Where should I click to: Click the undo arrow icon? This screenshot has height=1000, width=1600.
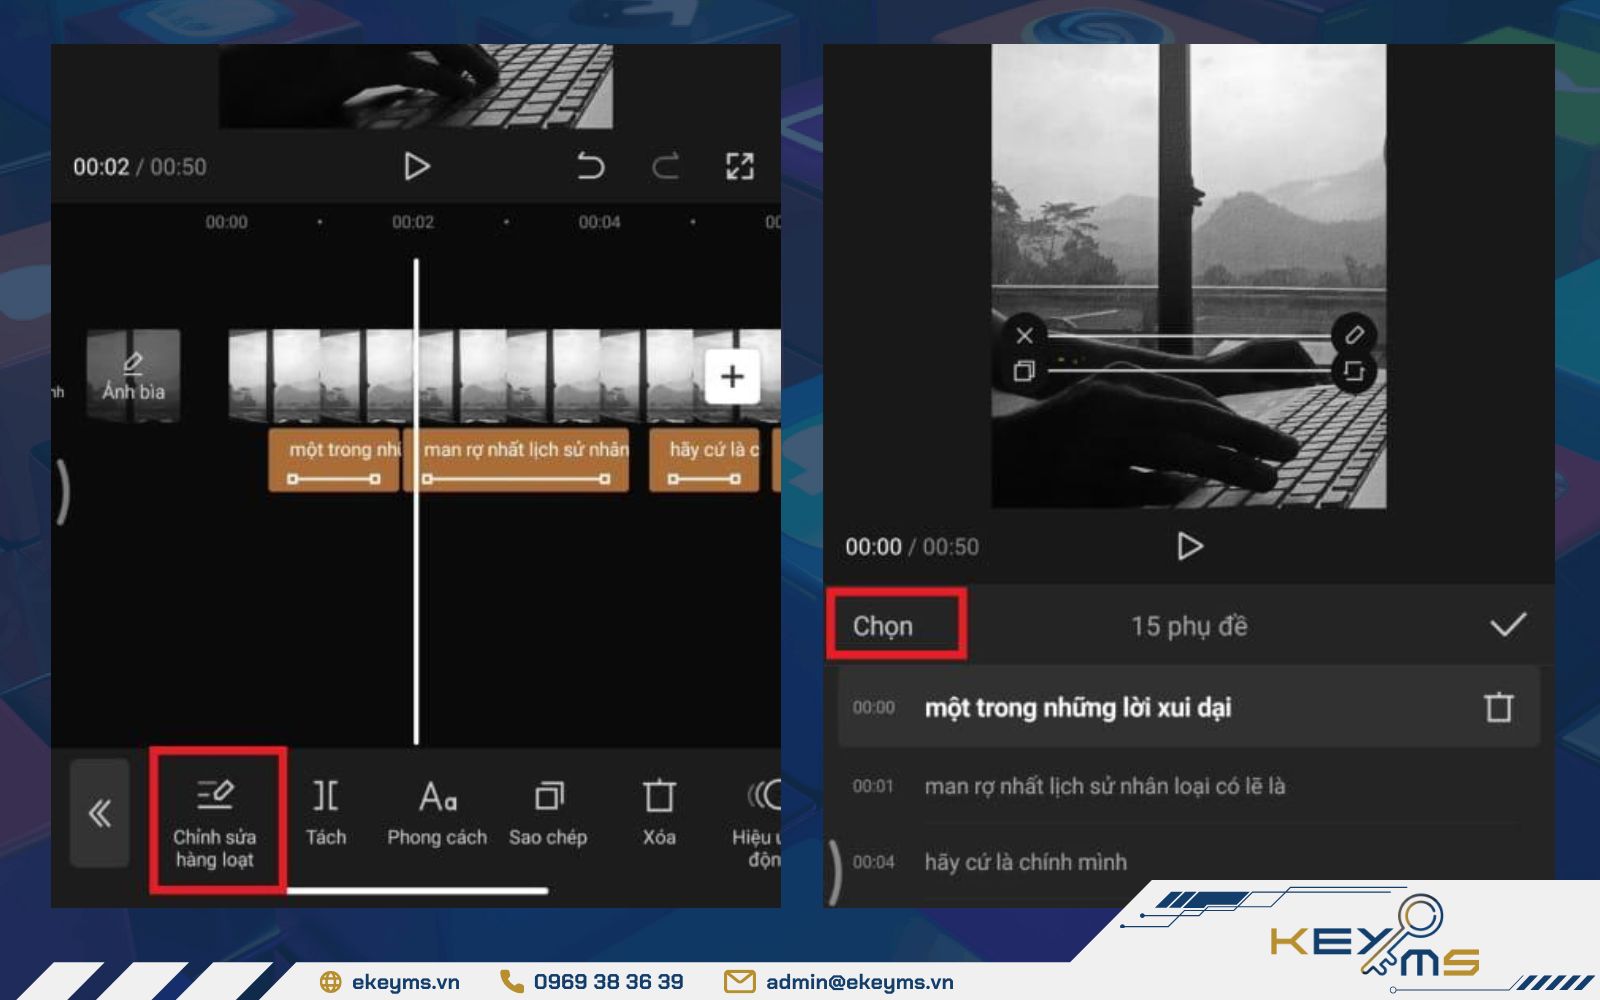(x=591, y=166)
